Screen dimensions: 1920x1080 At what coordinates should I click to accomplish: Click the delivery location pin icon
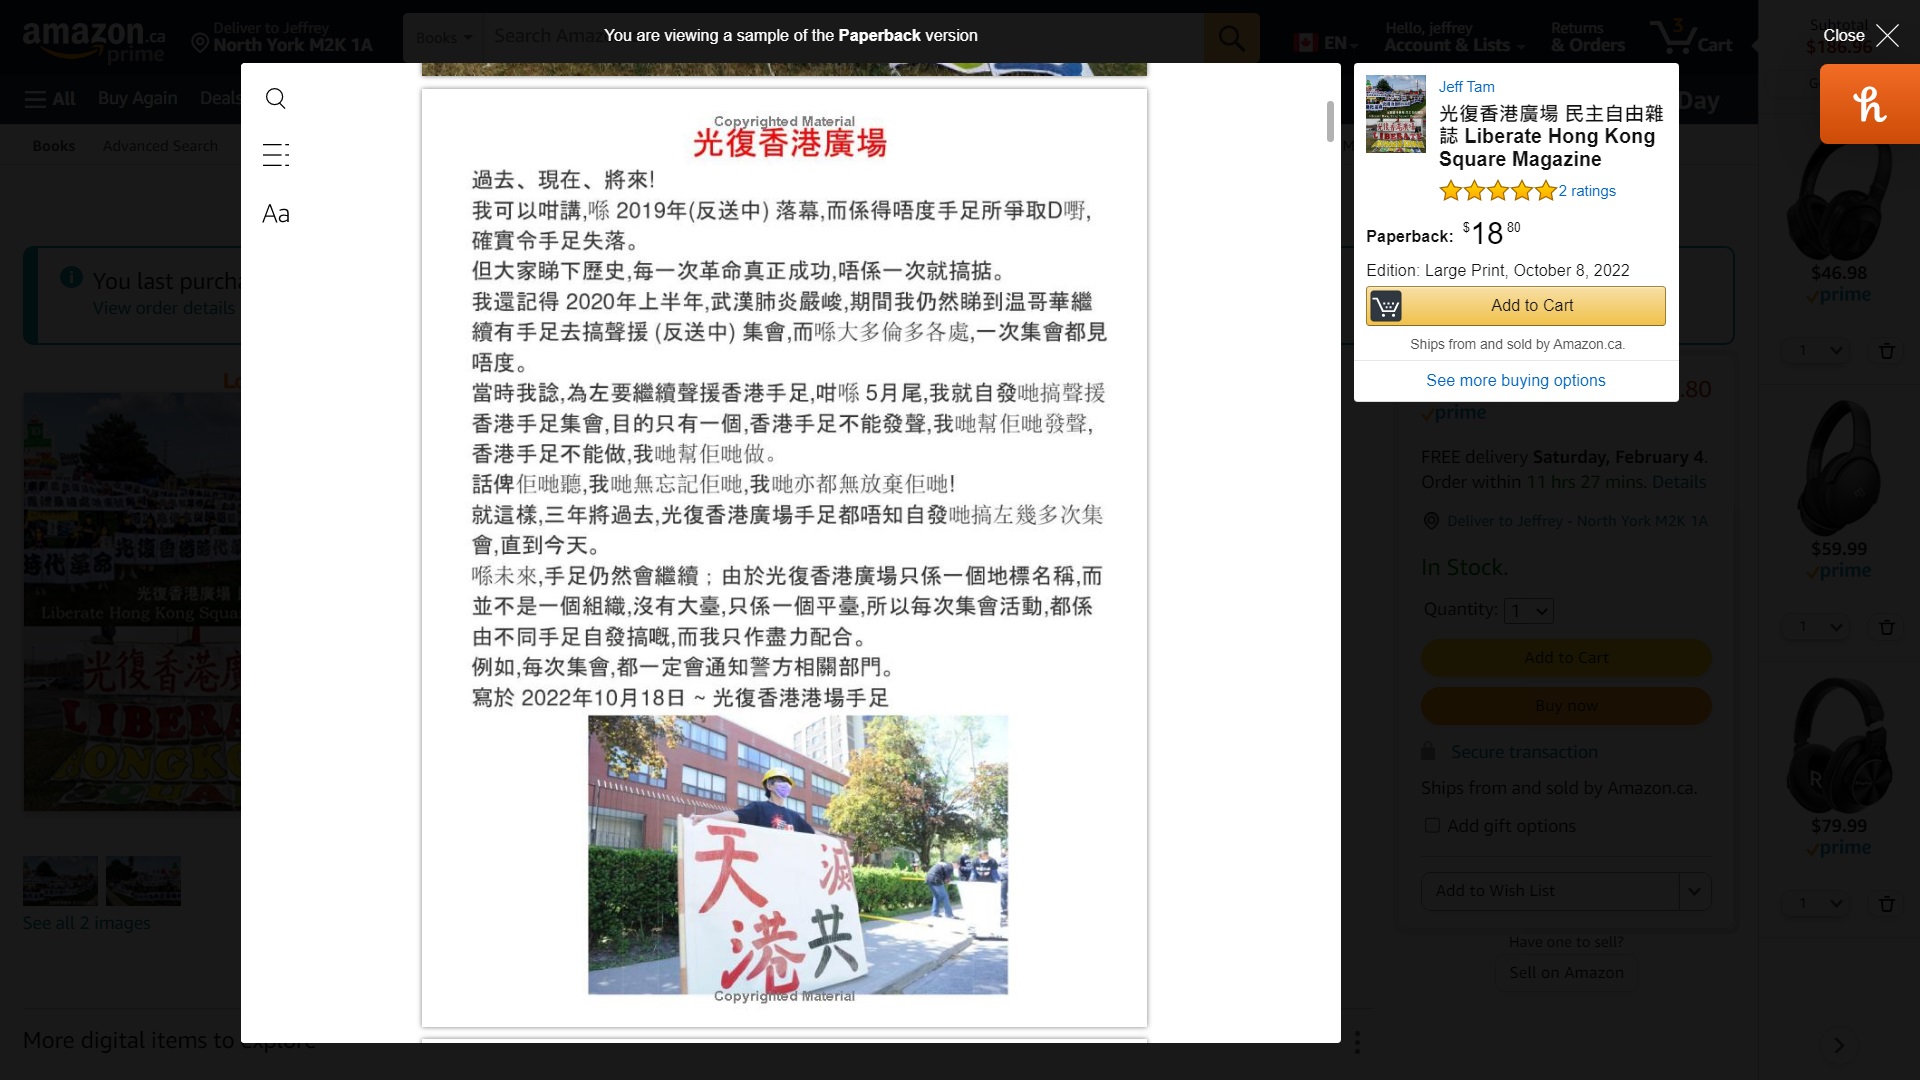tap(200, 43)
